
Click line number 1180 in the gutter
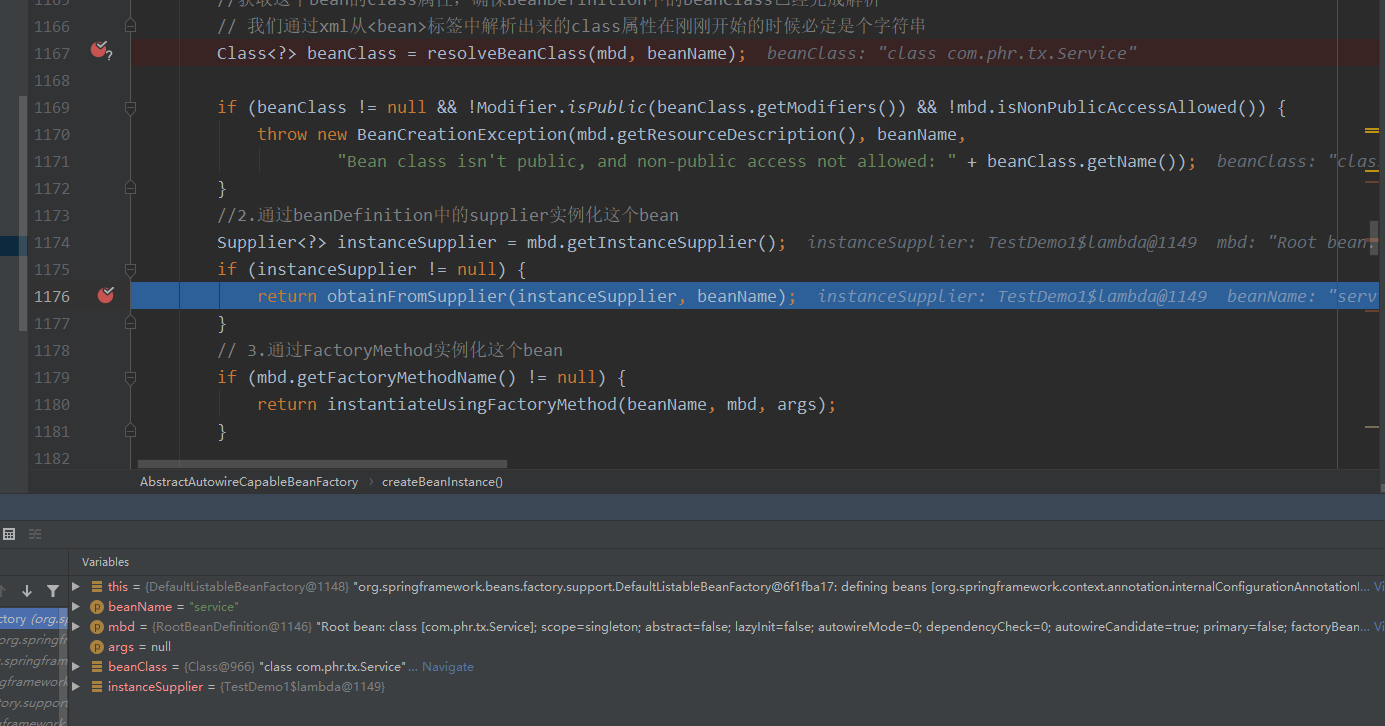click(52, 404)
